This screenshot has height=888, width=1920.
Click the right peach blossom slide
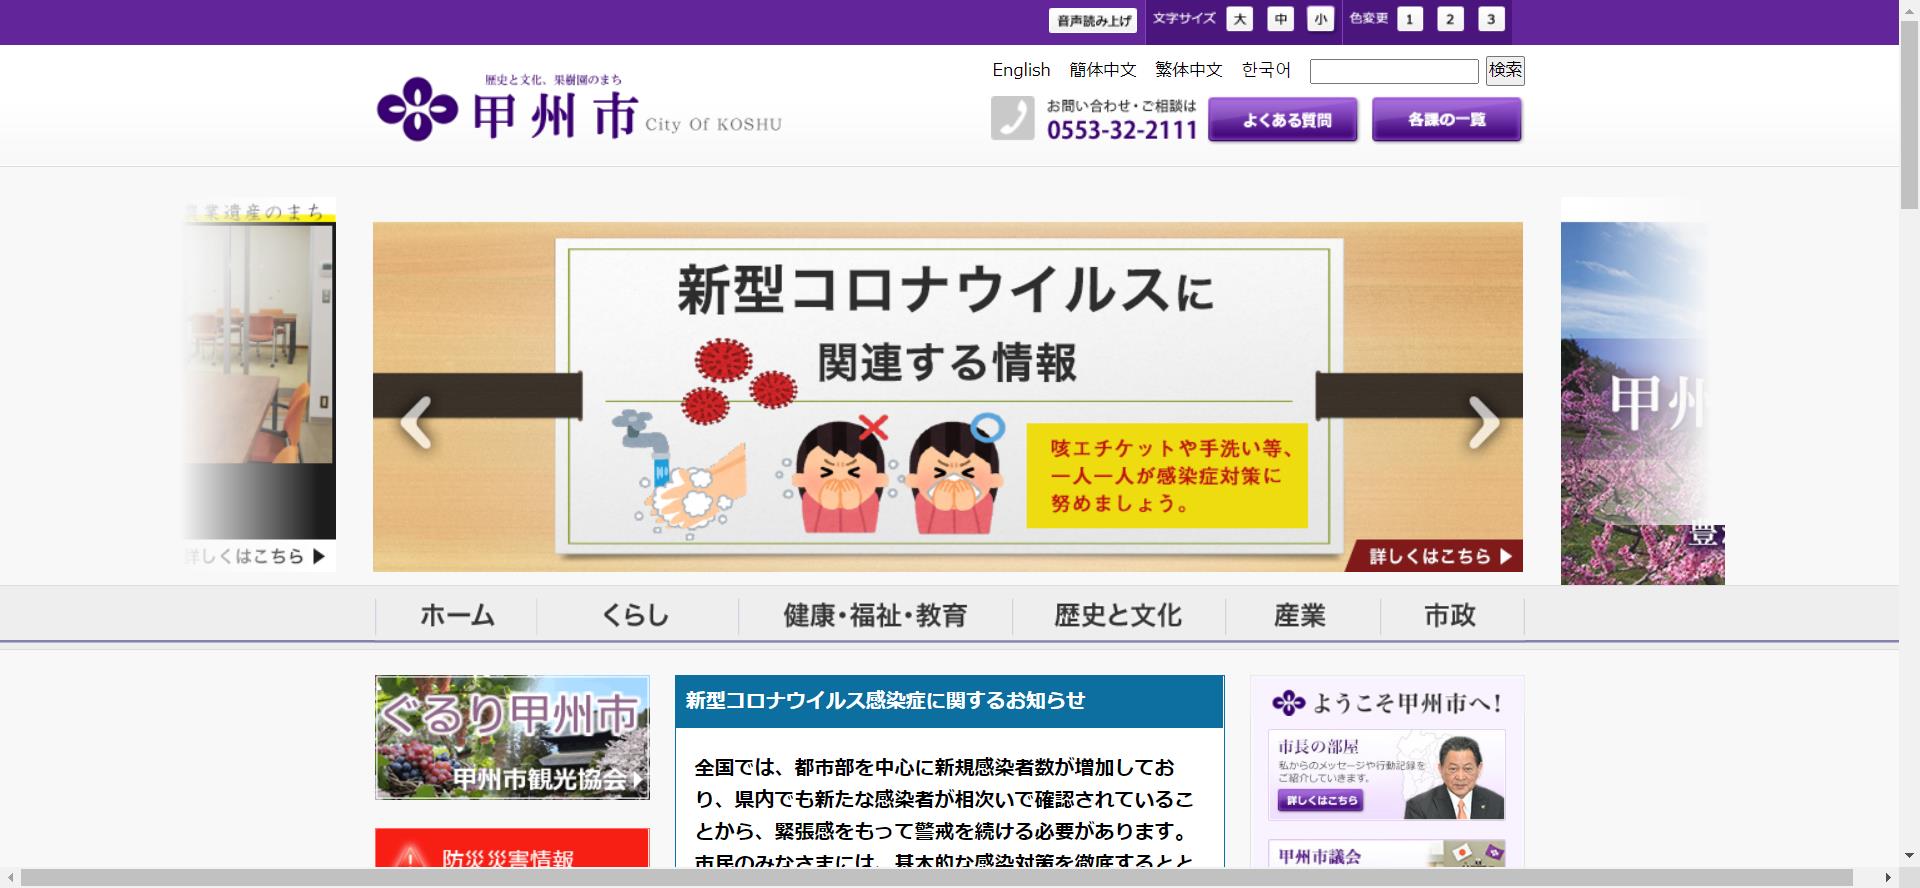coord(1642,390)
